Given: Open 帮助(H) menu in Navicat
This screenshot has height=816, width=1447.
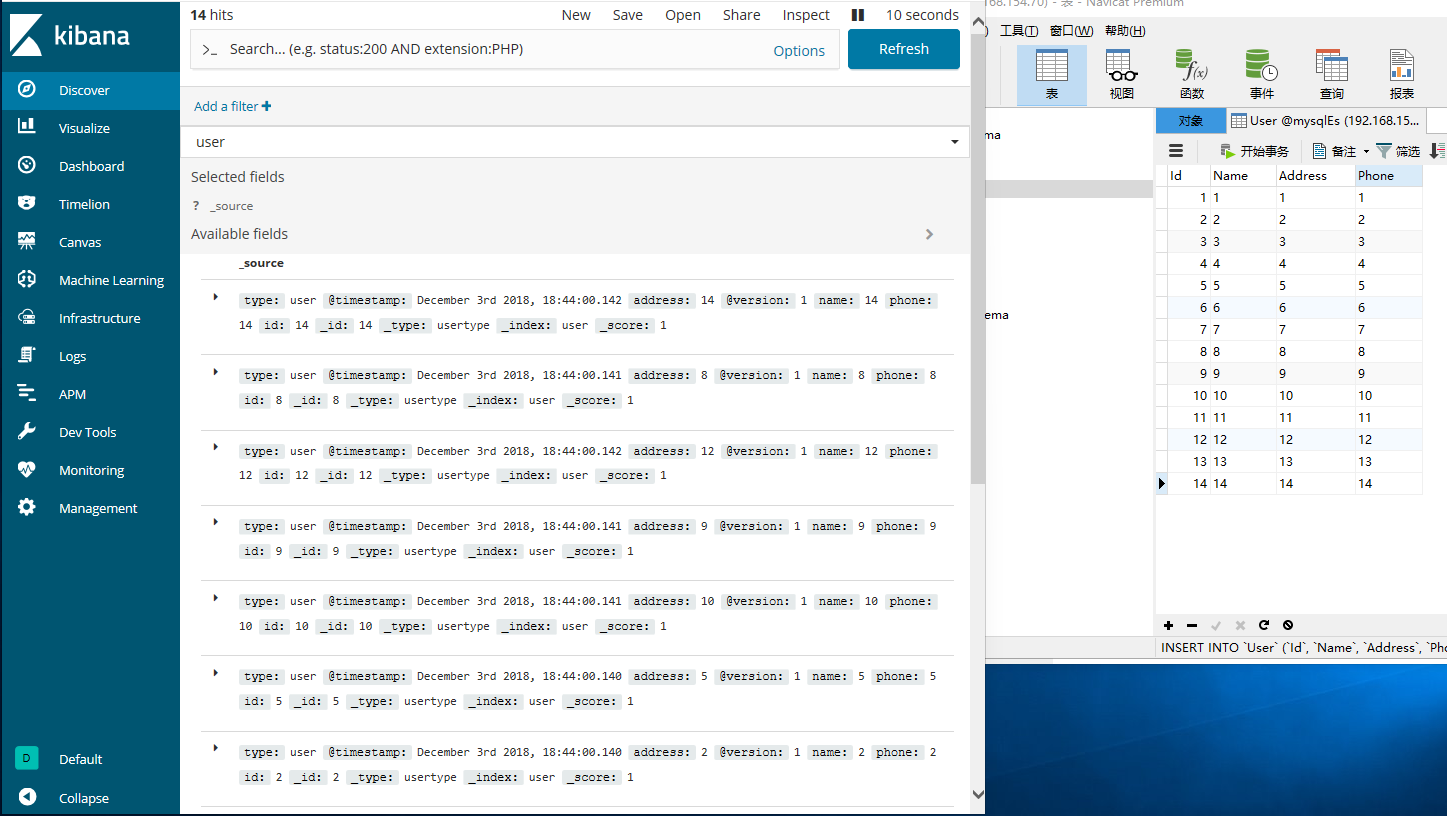Looking at the screenshot, I should [x=1124, y=30].
